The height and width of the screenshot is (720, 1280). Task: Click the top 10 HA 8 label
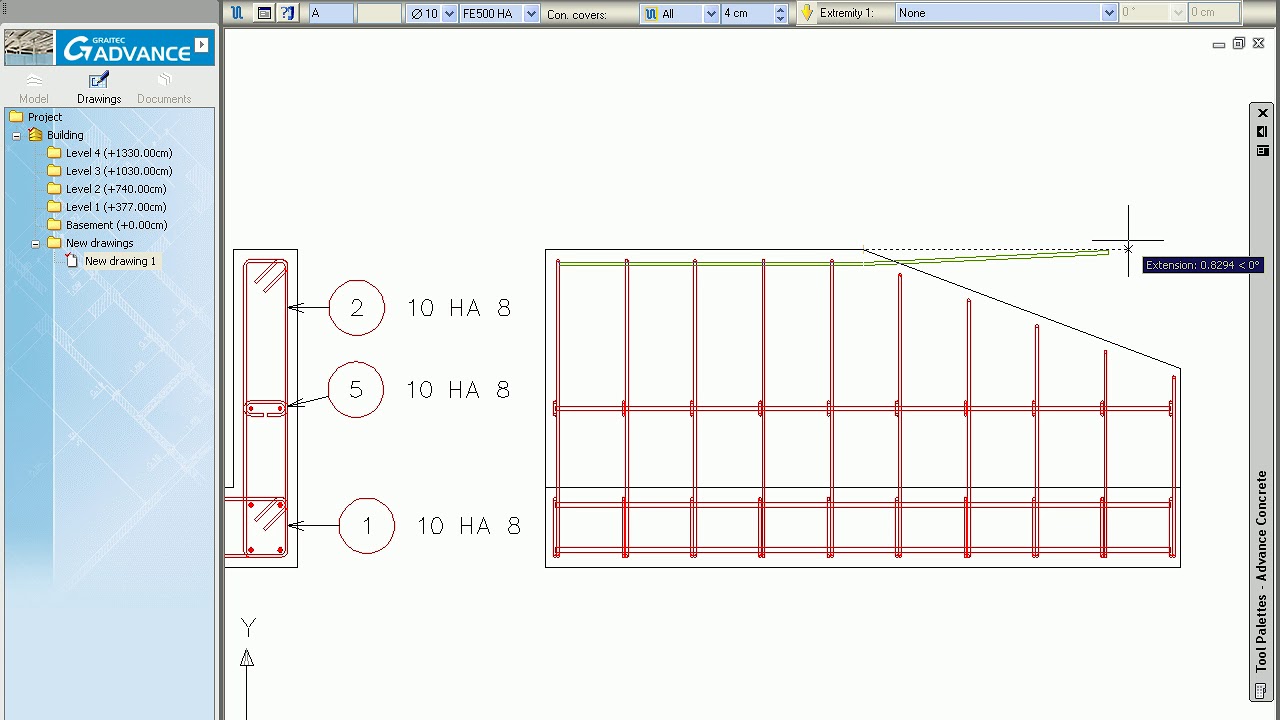pyautogui.click(x=459, y=308)
